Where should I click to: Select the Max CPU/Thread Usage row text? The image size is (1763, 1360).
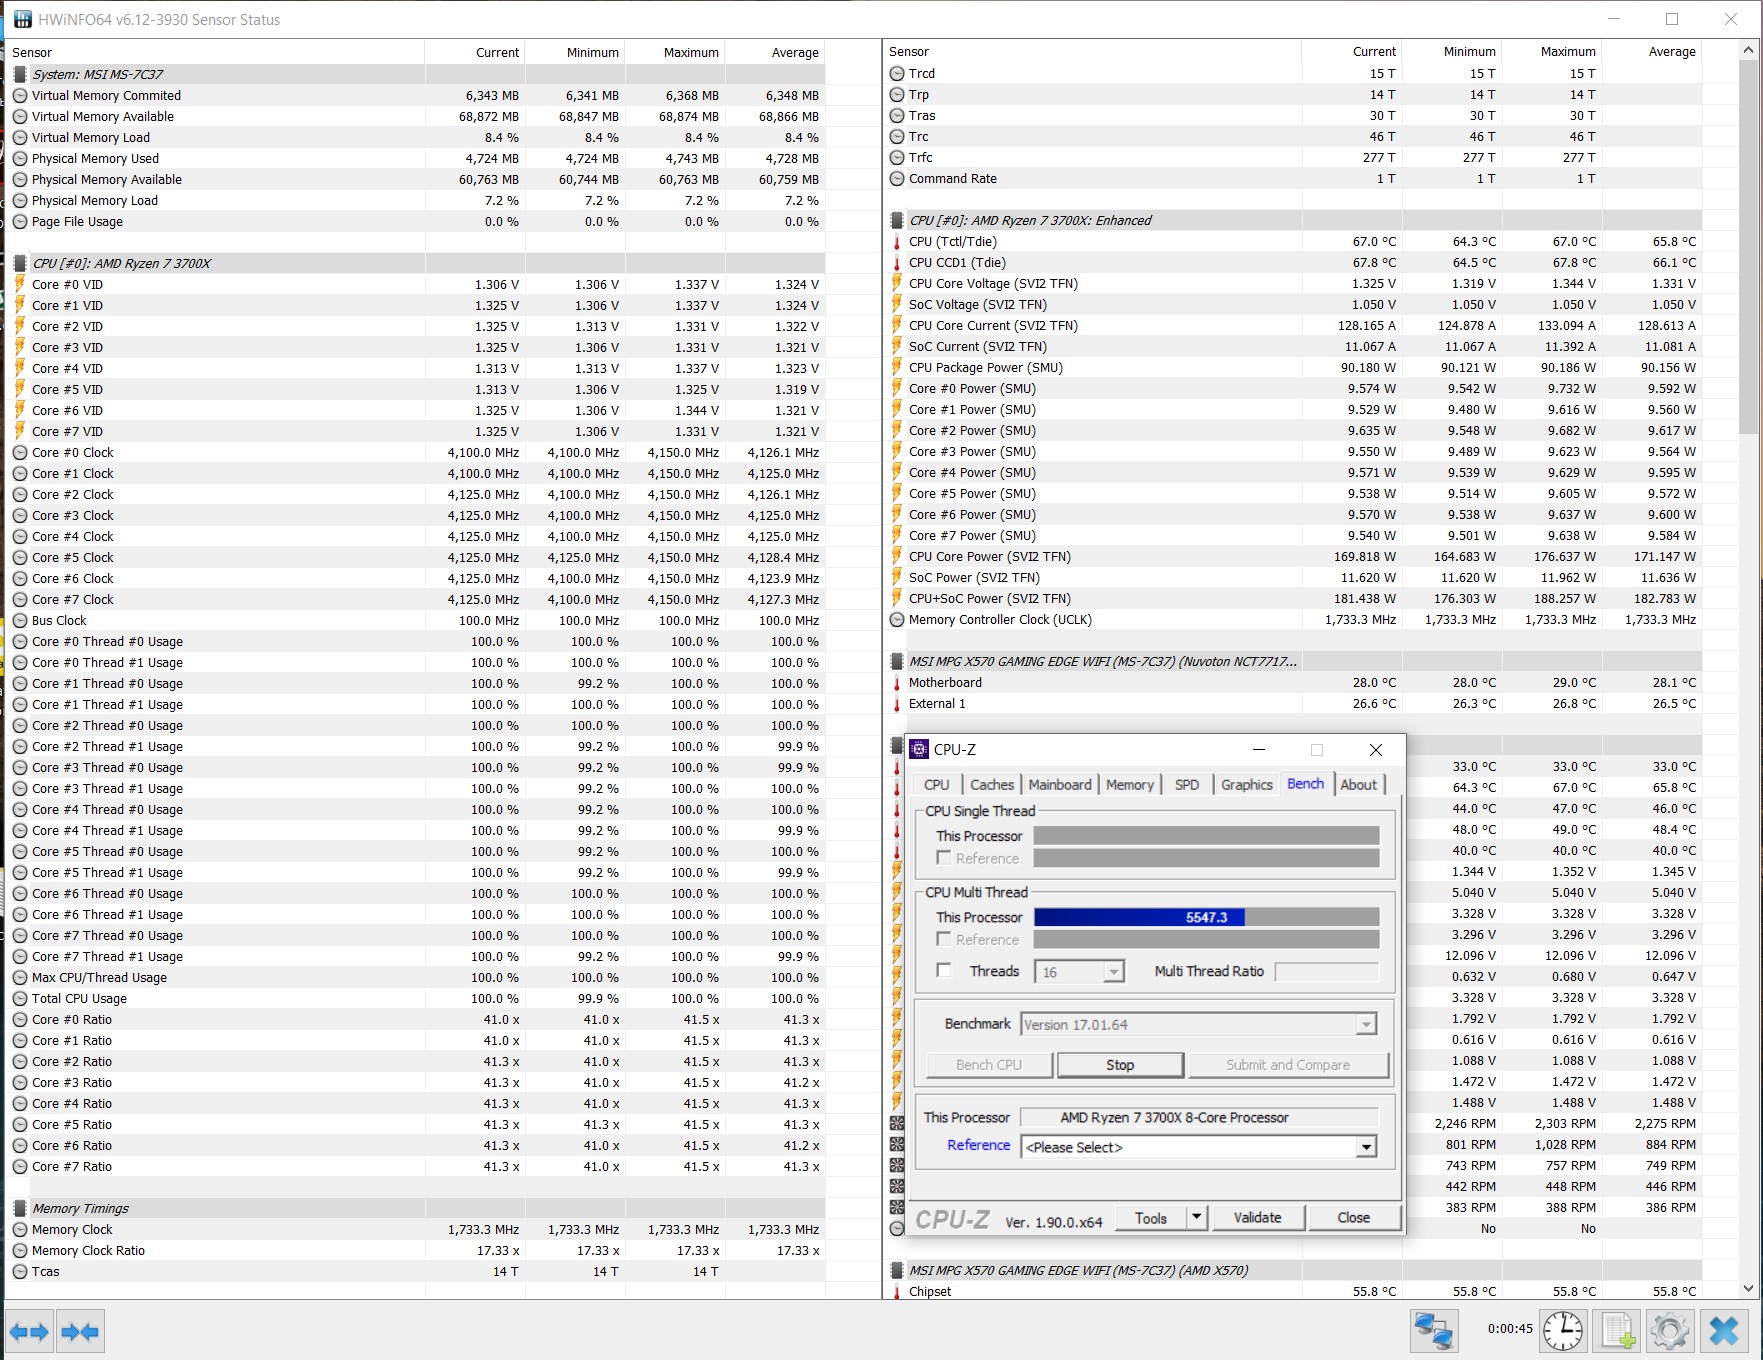pos(99,977)
